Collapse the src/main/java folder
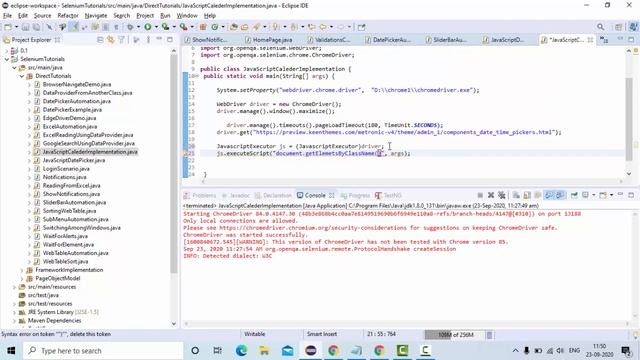The image size is (640, 360). (x=15, y=68)
